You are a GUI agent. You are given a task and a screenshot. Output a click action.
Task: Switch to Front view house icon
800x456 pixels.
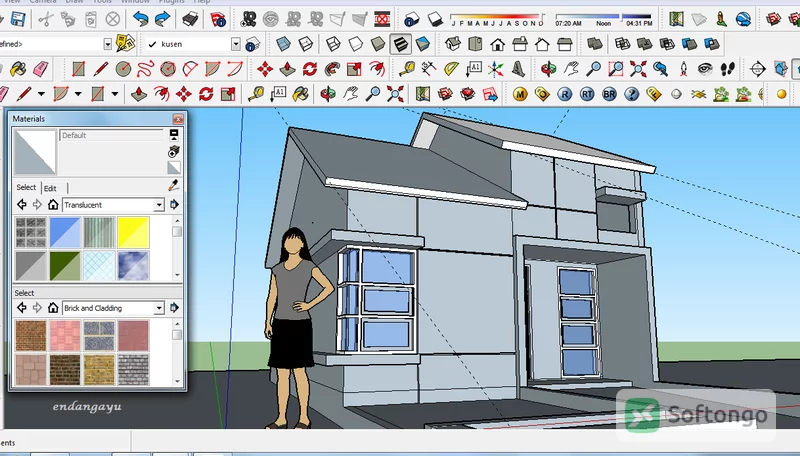tap(497, 44)
